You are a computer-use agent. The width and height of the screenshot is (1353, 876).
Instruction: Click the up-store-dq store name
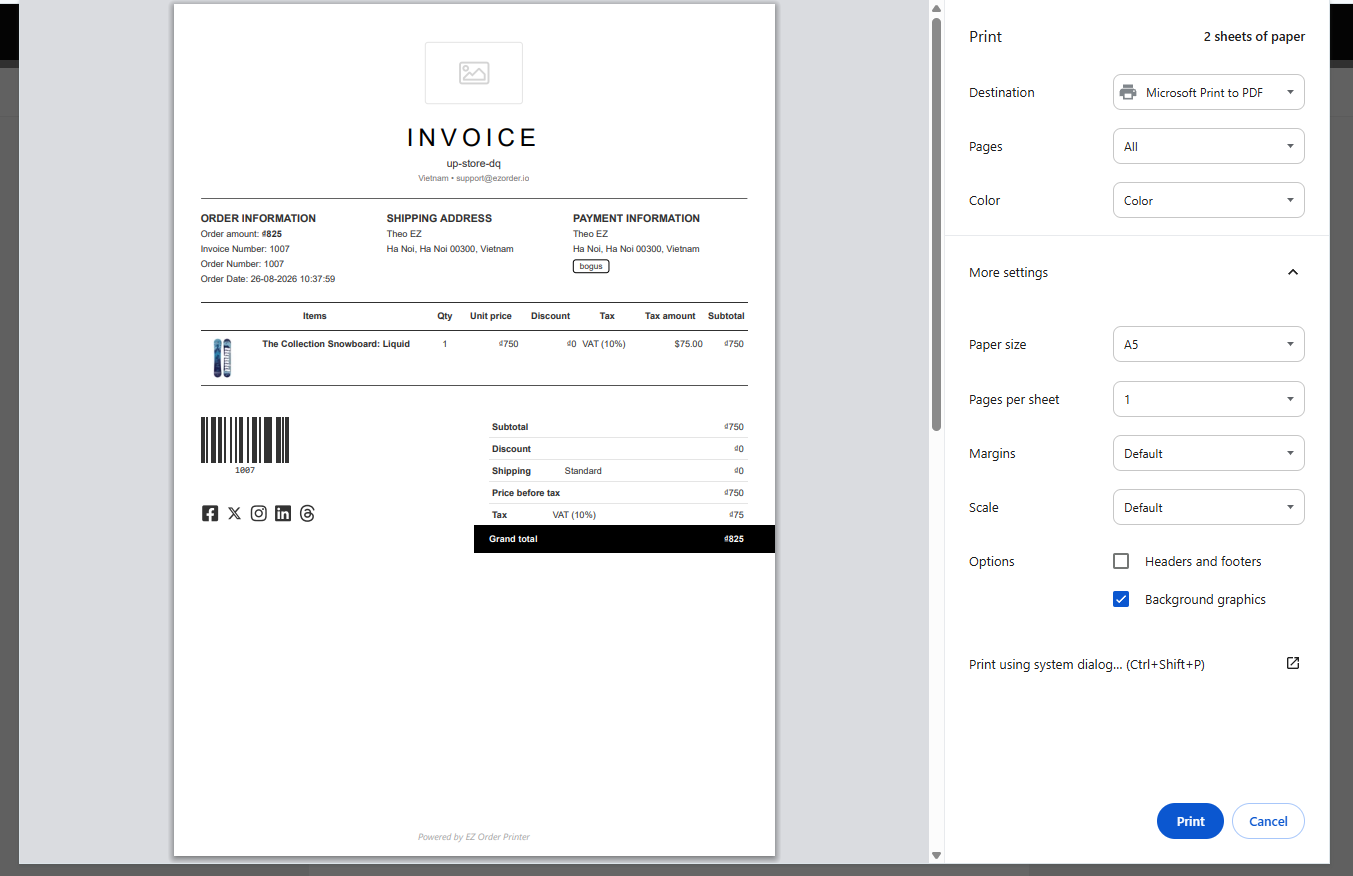(x=474, y=163)
